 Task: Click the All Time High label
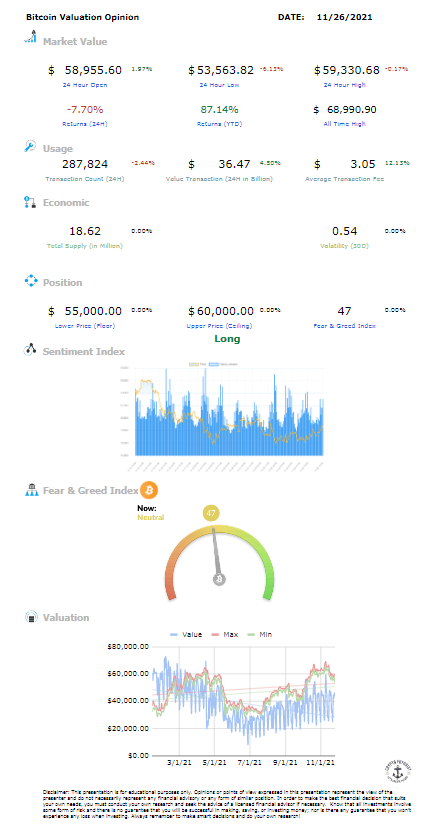(x=345, y=124)
